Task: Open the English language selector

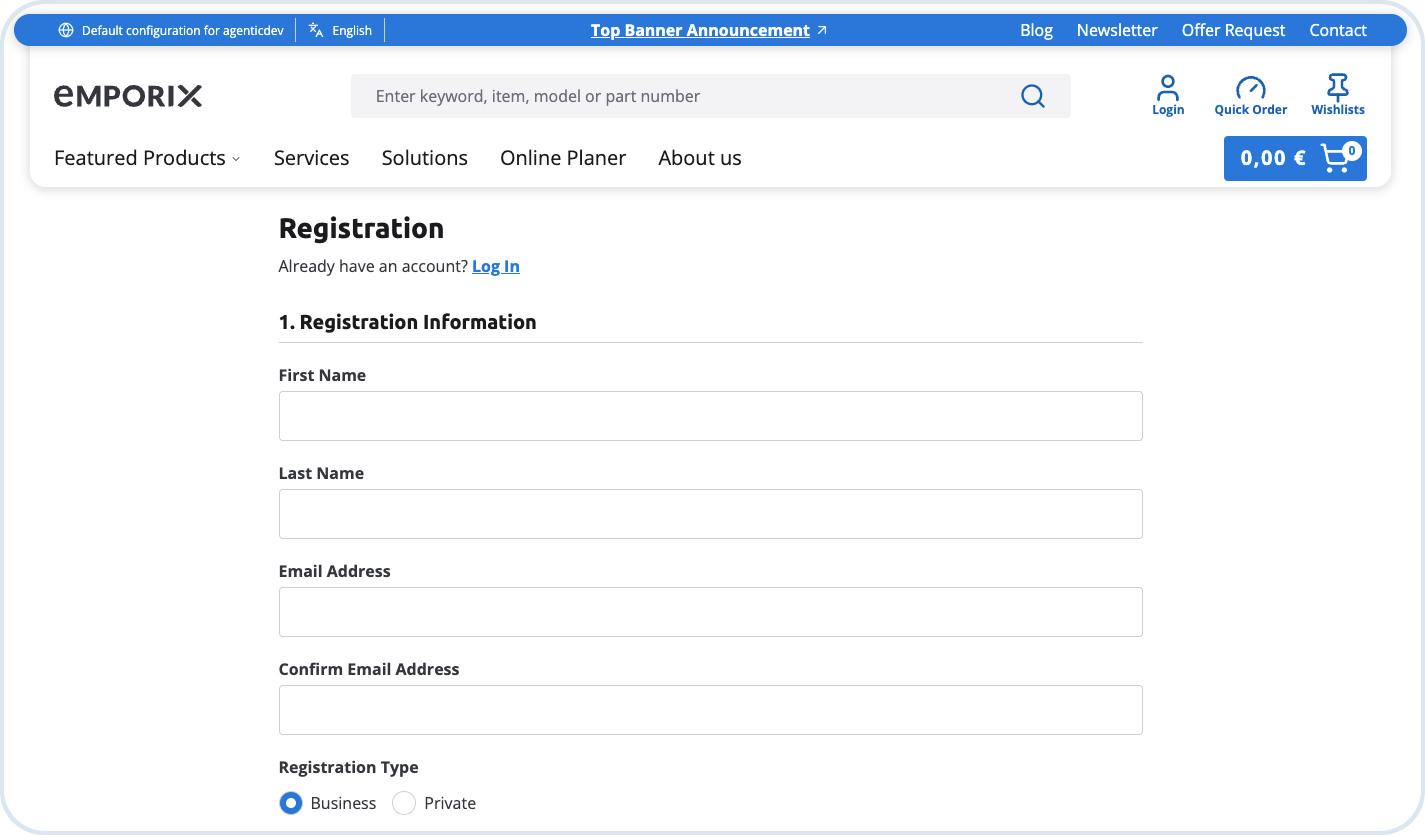Action: pos(352,31)
